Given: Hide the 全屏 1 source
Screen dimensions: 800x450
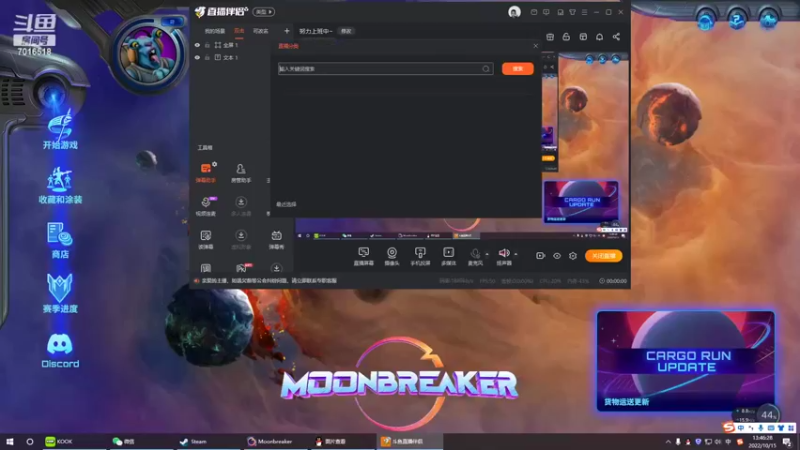Looking at the screenshot, I should 197,45.
